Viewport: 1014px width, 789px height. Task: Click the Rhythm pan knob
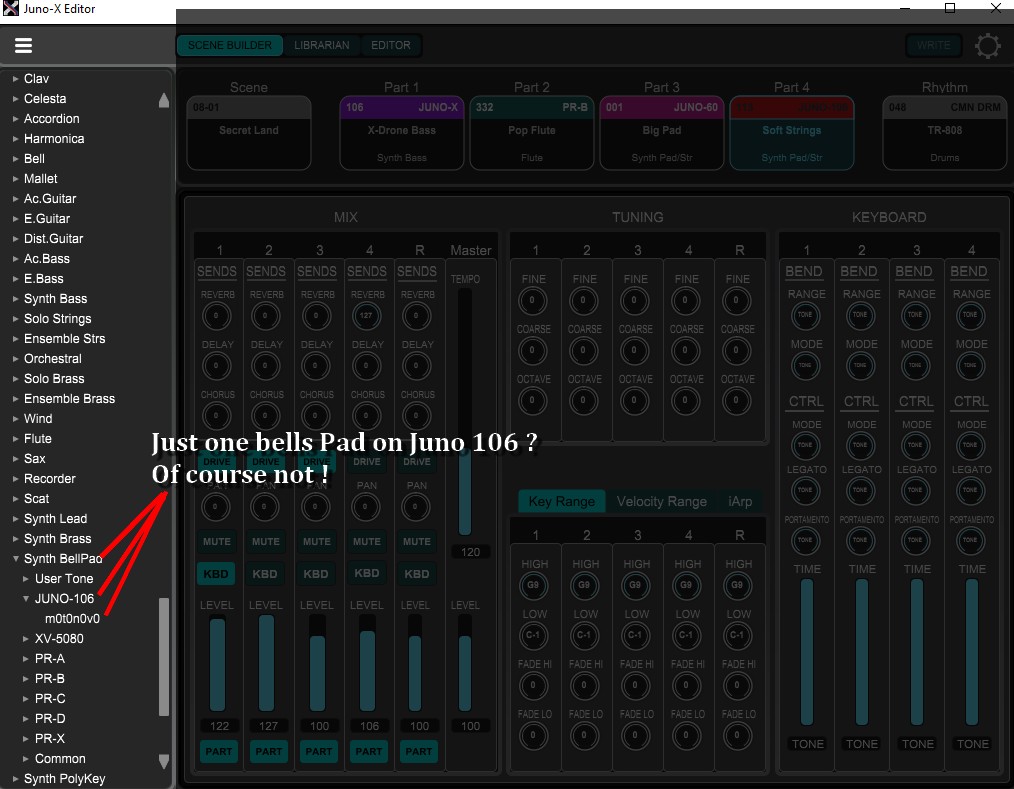pos(416,506)
